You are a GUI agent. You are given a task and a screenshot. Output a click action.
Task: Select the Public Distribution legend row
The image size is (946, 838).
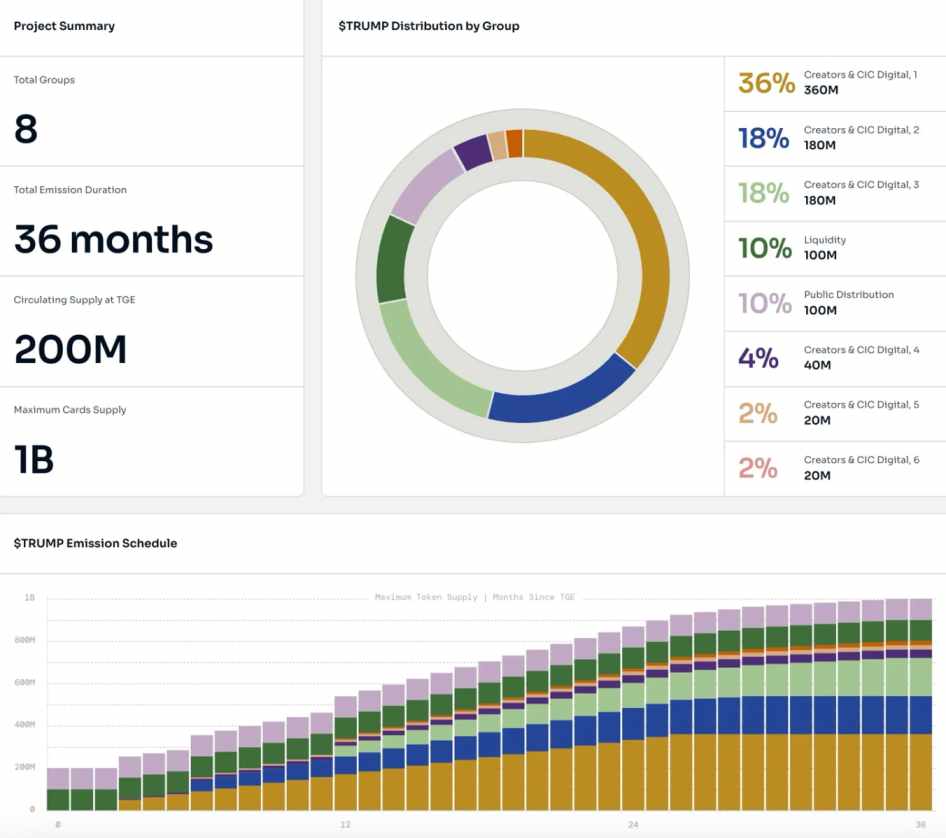835,304
